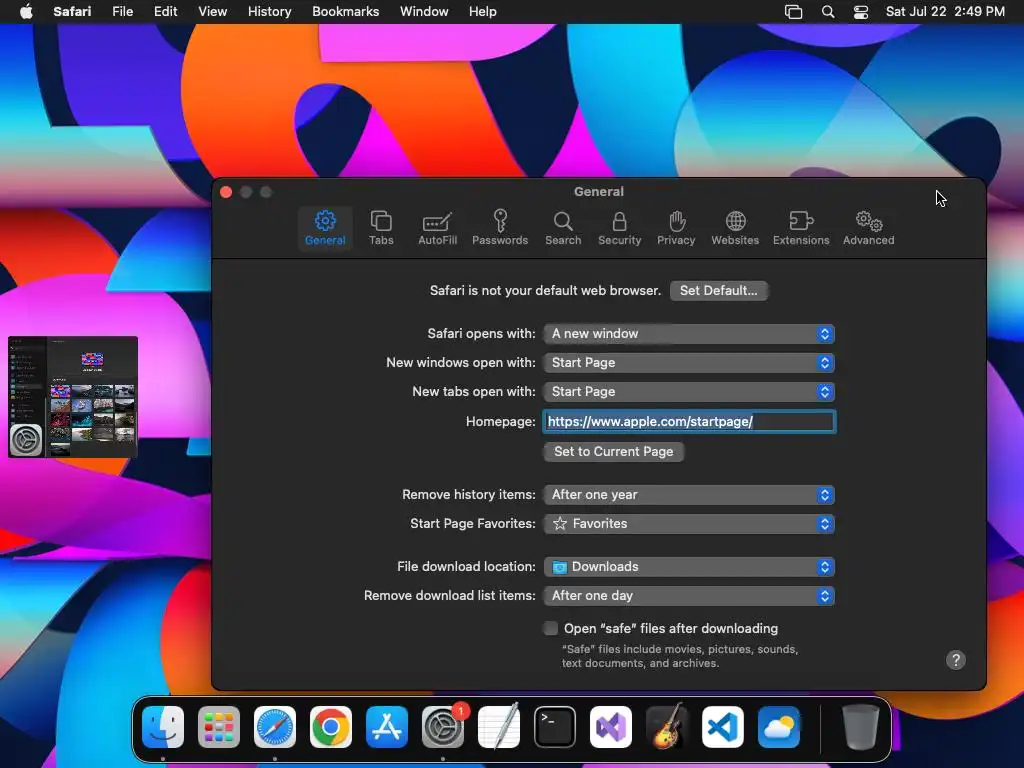This screenshot has width=1024, height=768.
Task: Click the Safari compass icon in Dock
Action: pyautogui.click(x=275, y=727)
